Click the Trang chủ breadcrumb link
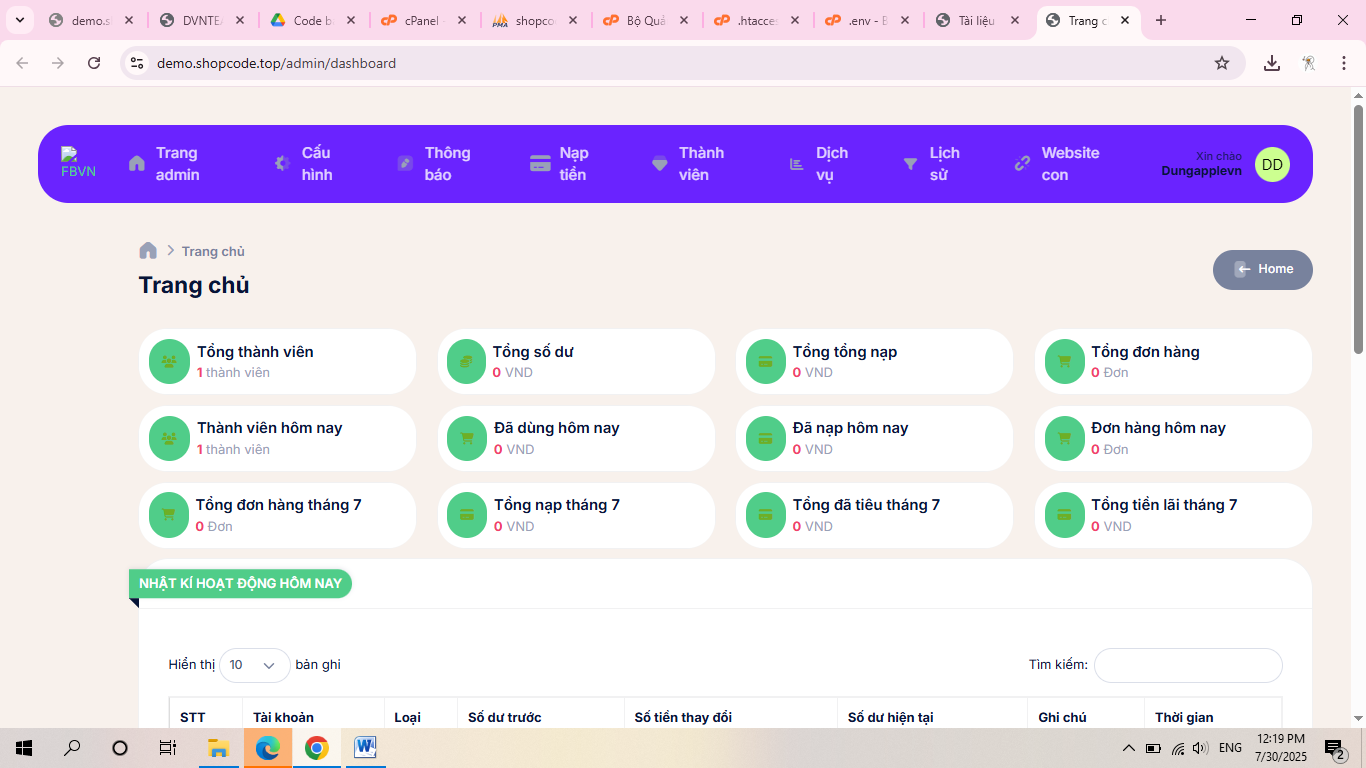 click(213, 251)
